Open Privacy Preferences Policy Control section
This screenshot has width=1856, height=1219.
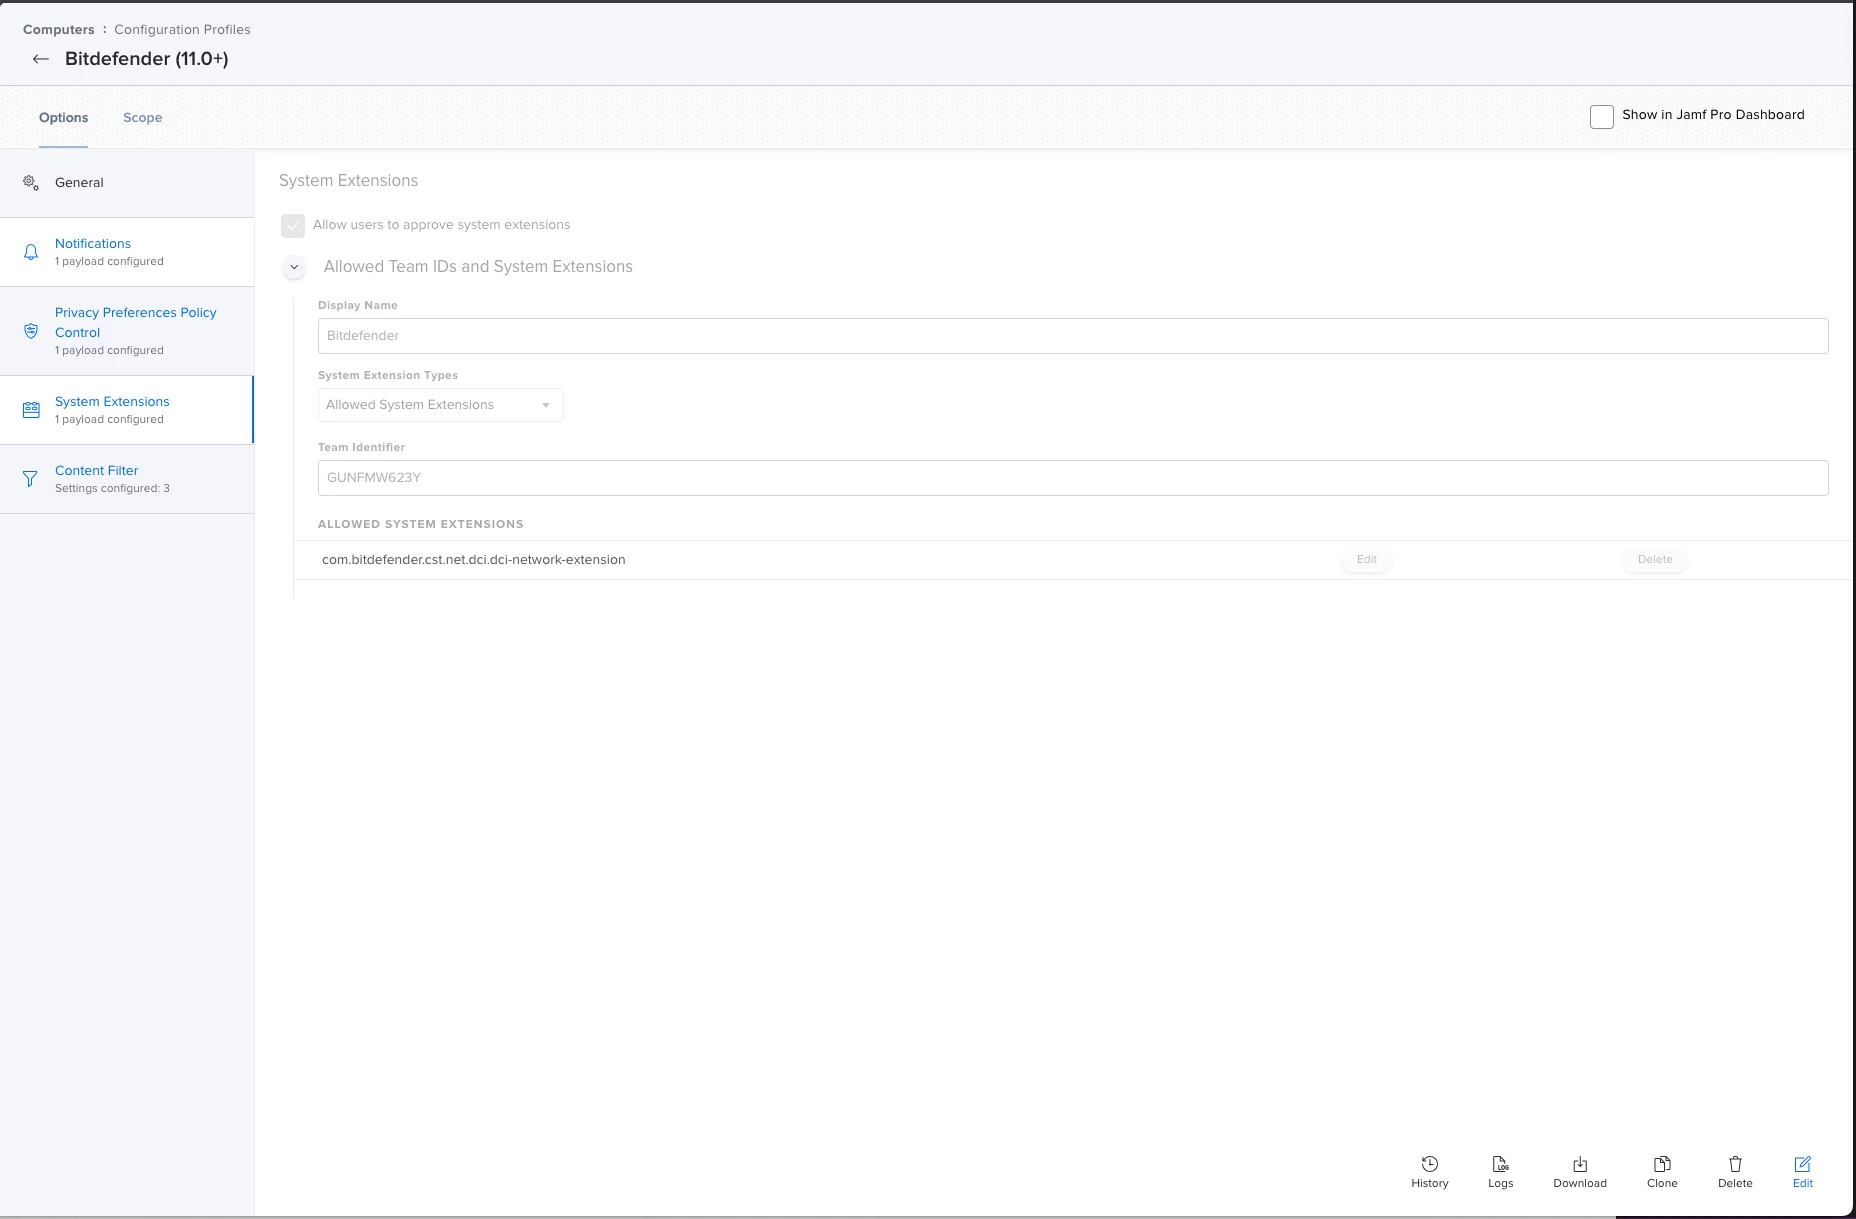[x=127, y=331]
